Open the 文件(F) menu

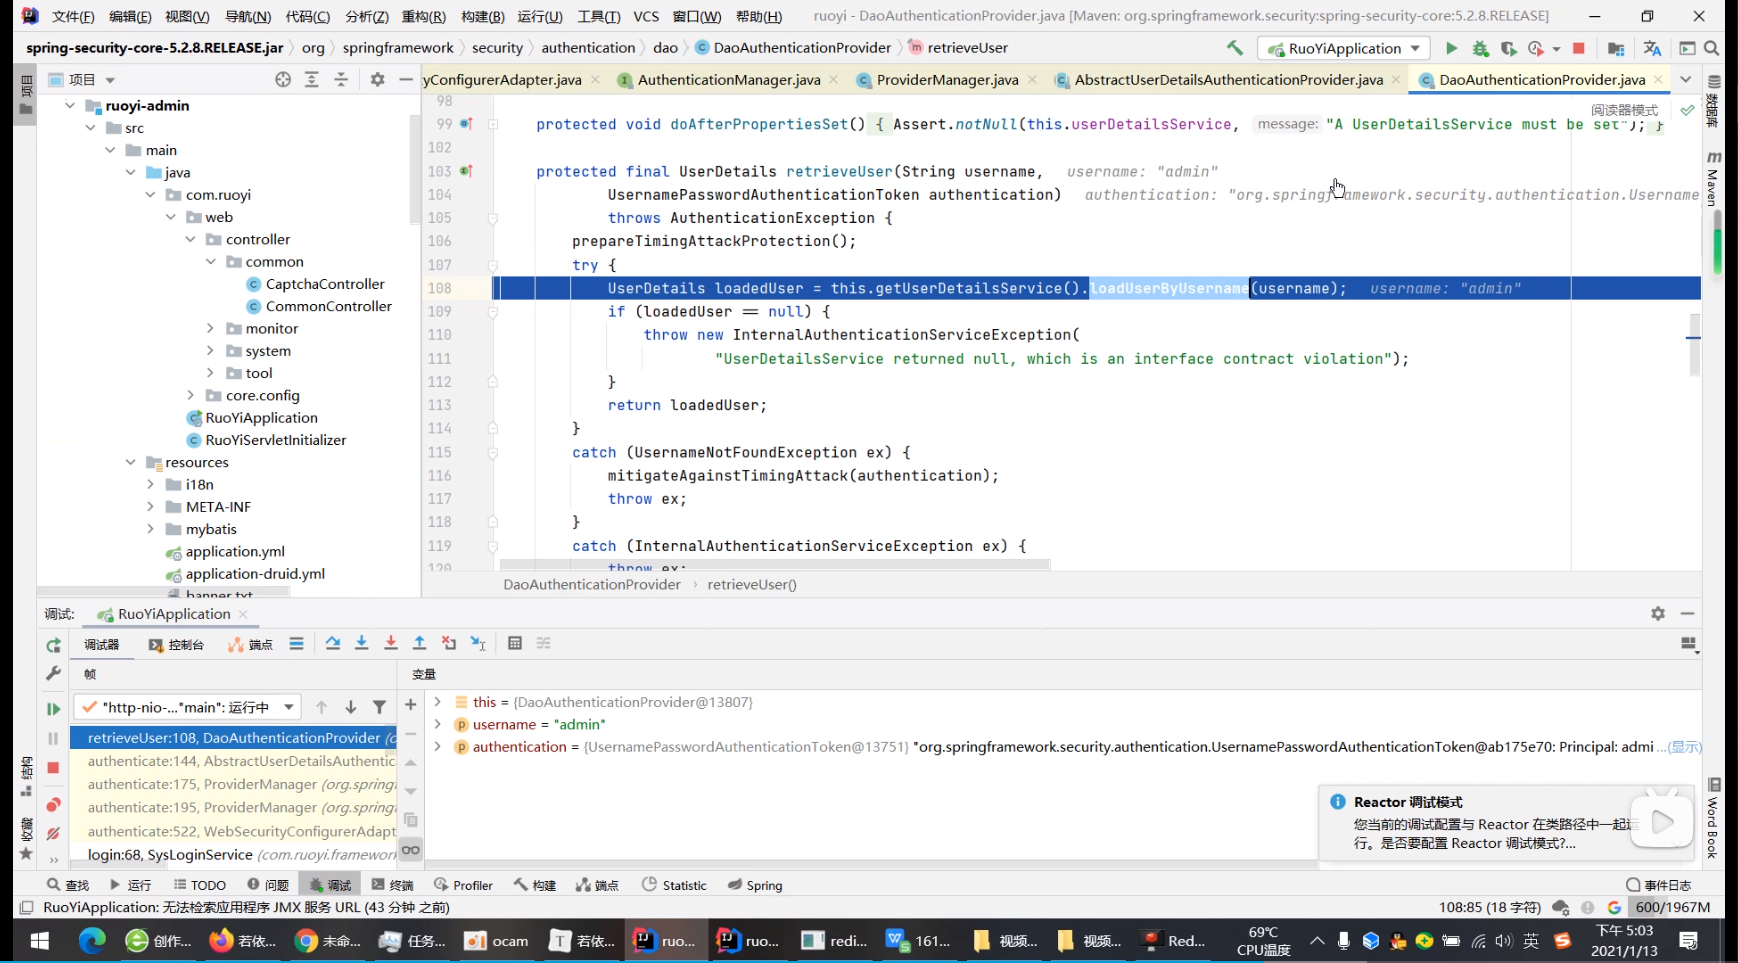72,16
